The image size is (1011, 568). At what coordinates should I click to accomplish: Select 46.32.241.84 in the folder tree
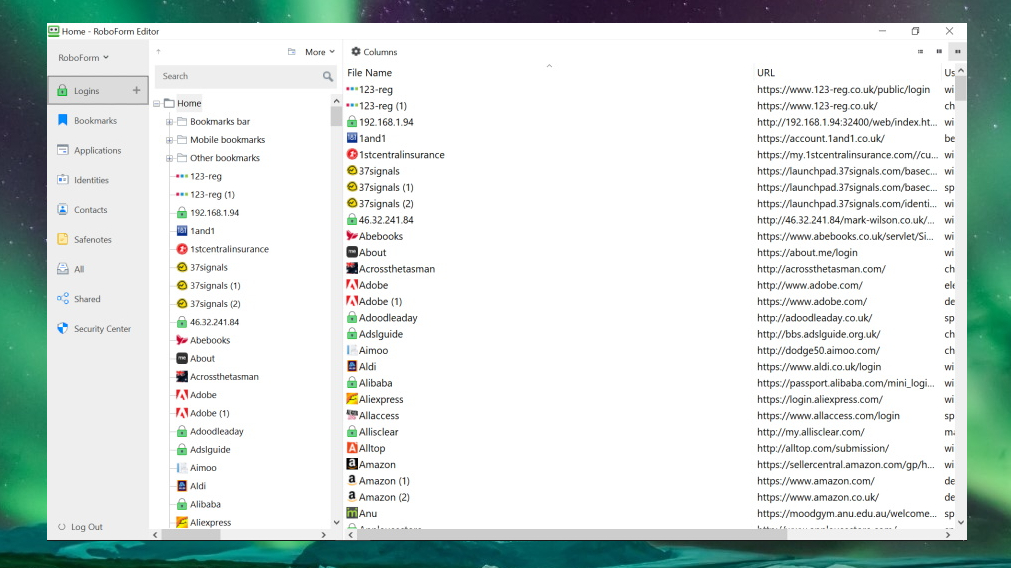point(214,322)
